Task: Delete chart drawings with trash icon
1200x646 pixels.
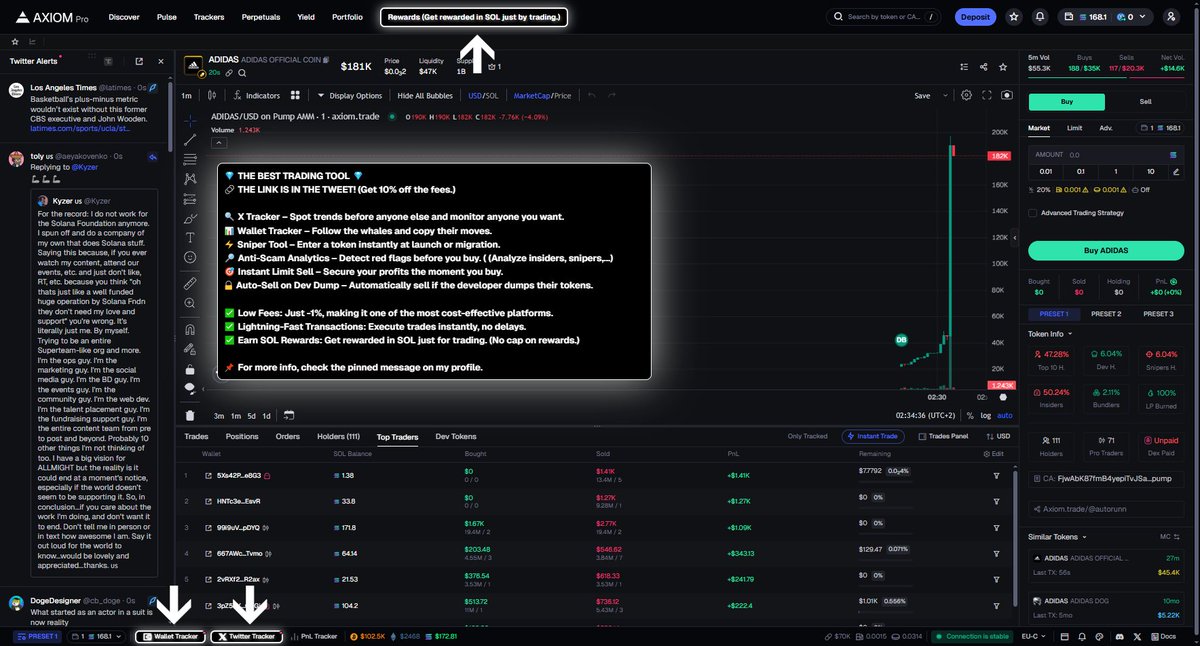Action: tap(190, 415)
